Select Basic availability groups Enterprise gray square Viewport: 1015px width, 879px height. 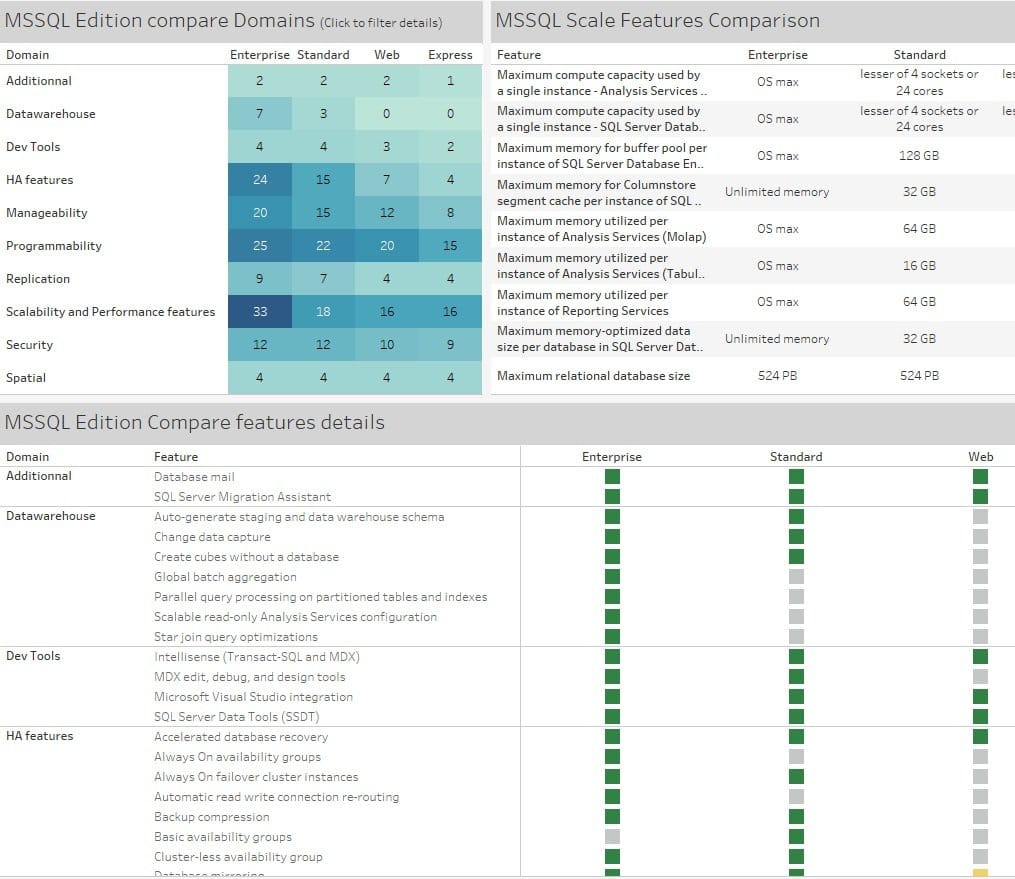coord(612,836)
